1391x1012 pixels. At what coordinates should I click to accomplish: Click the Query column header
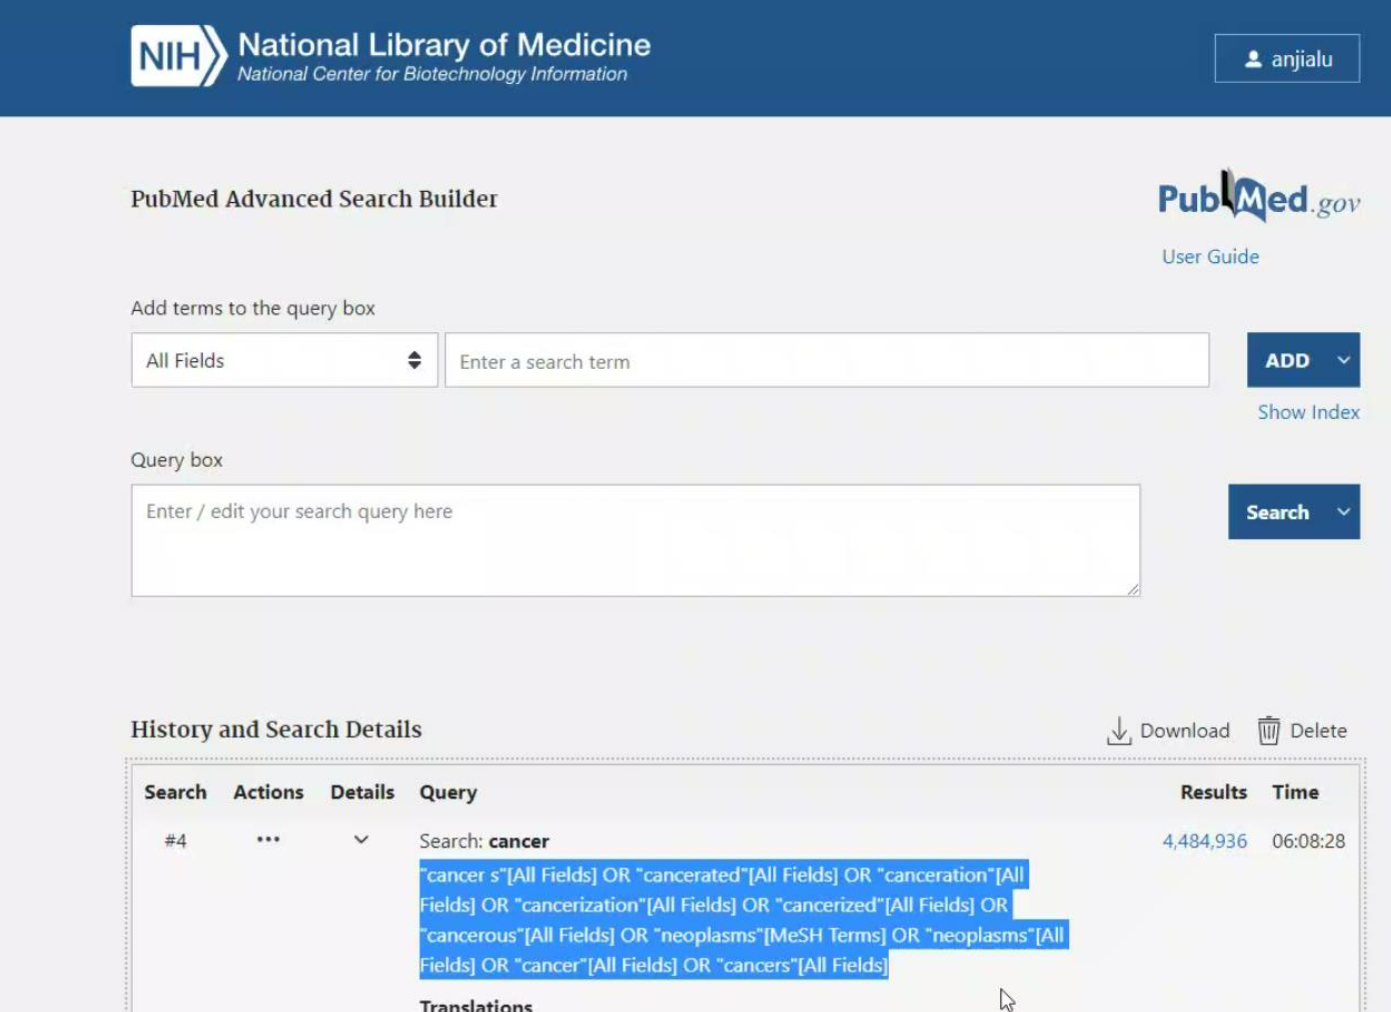448,792
